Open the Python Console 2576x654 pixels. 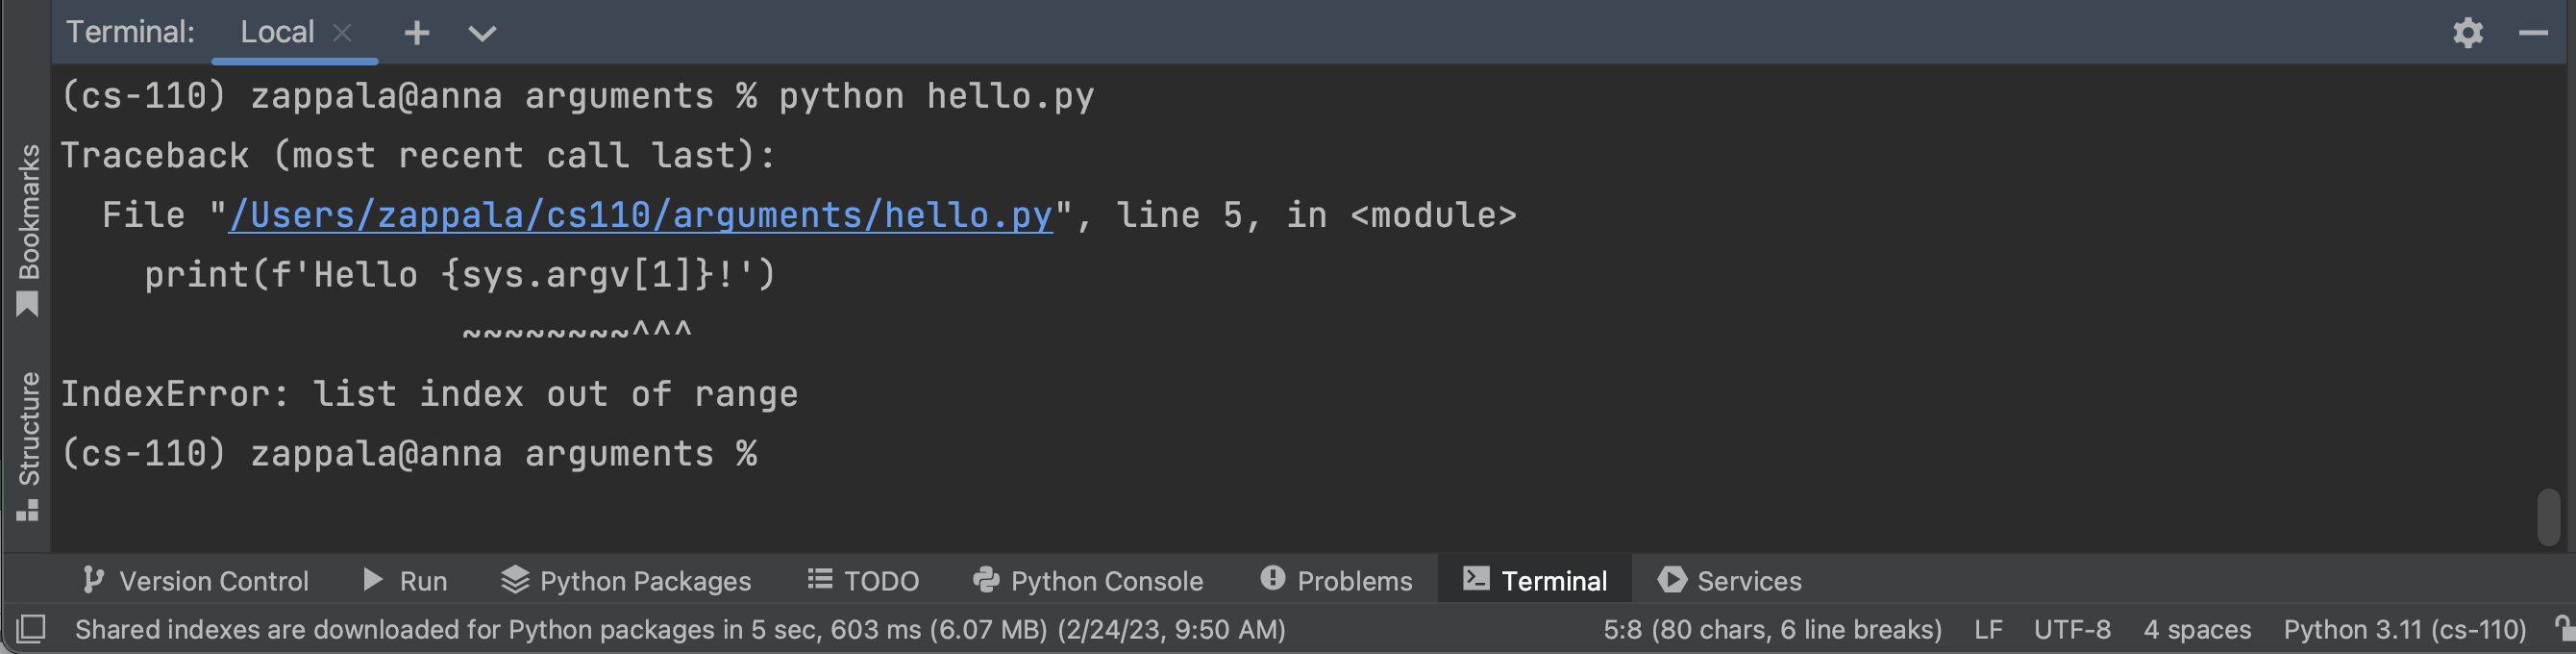pos(1088,580)
